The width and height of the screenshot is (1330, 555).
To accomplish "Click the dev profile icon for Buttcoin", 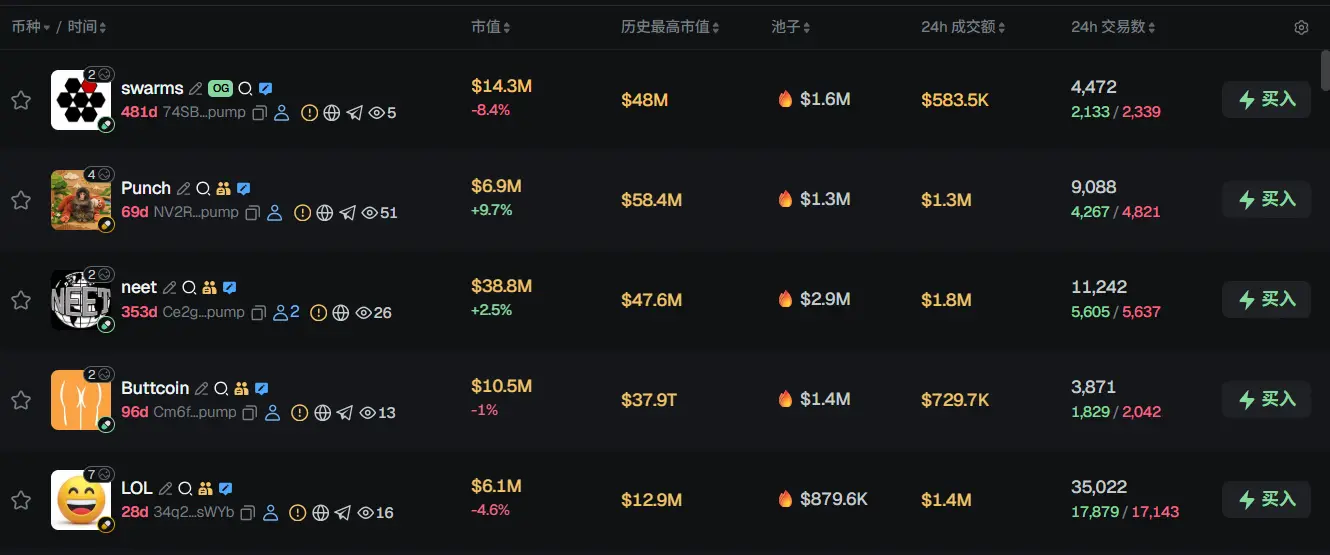I will (272, 413).
